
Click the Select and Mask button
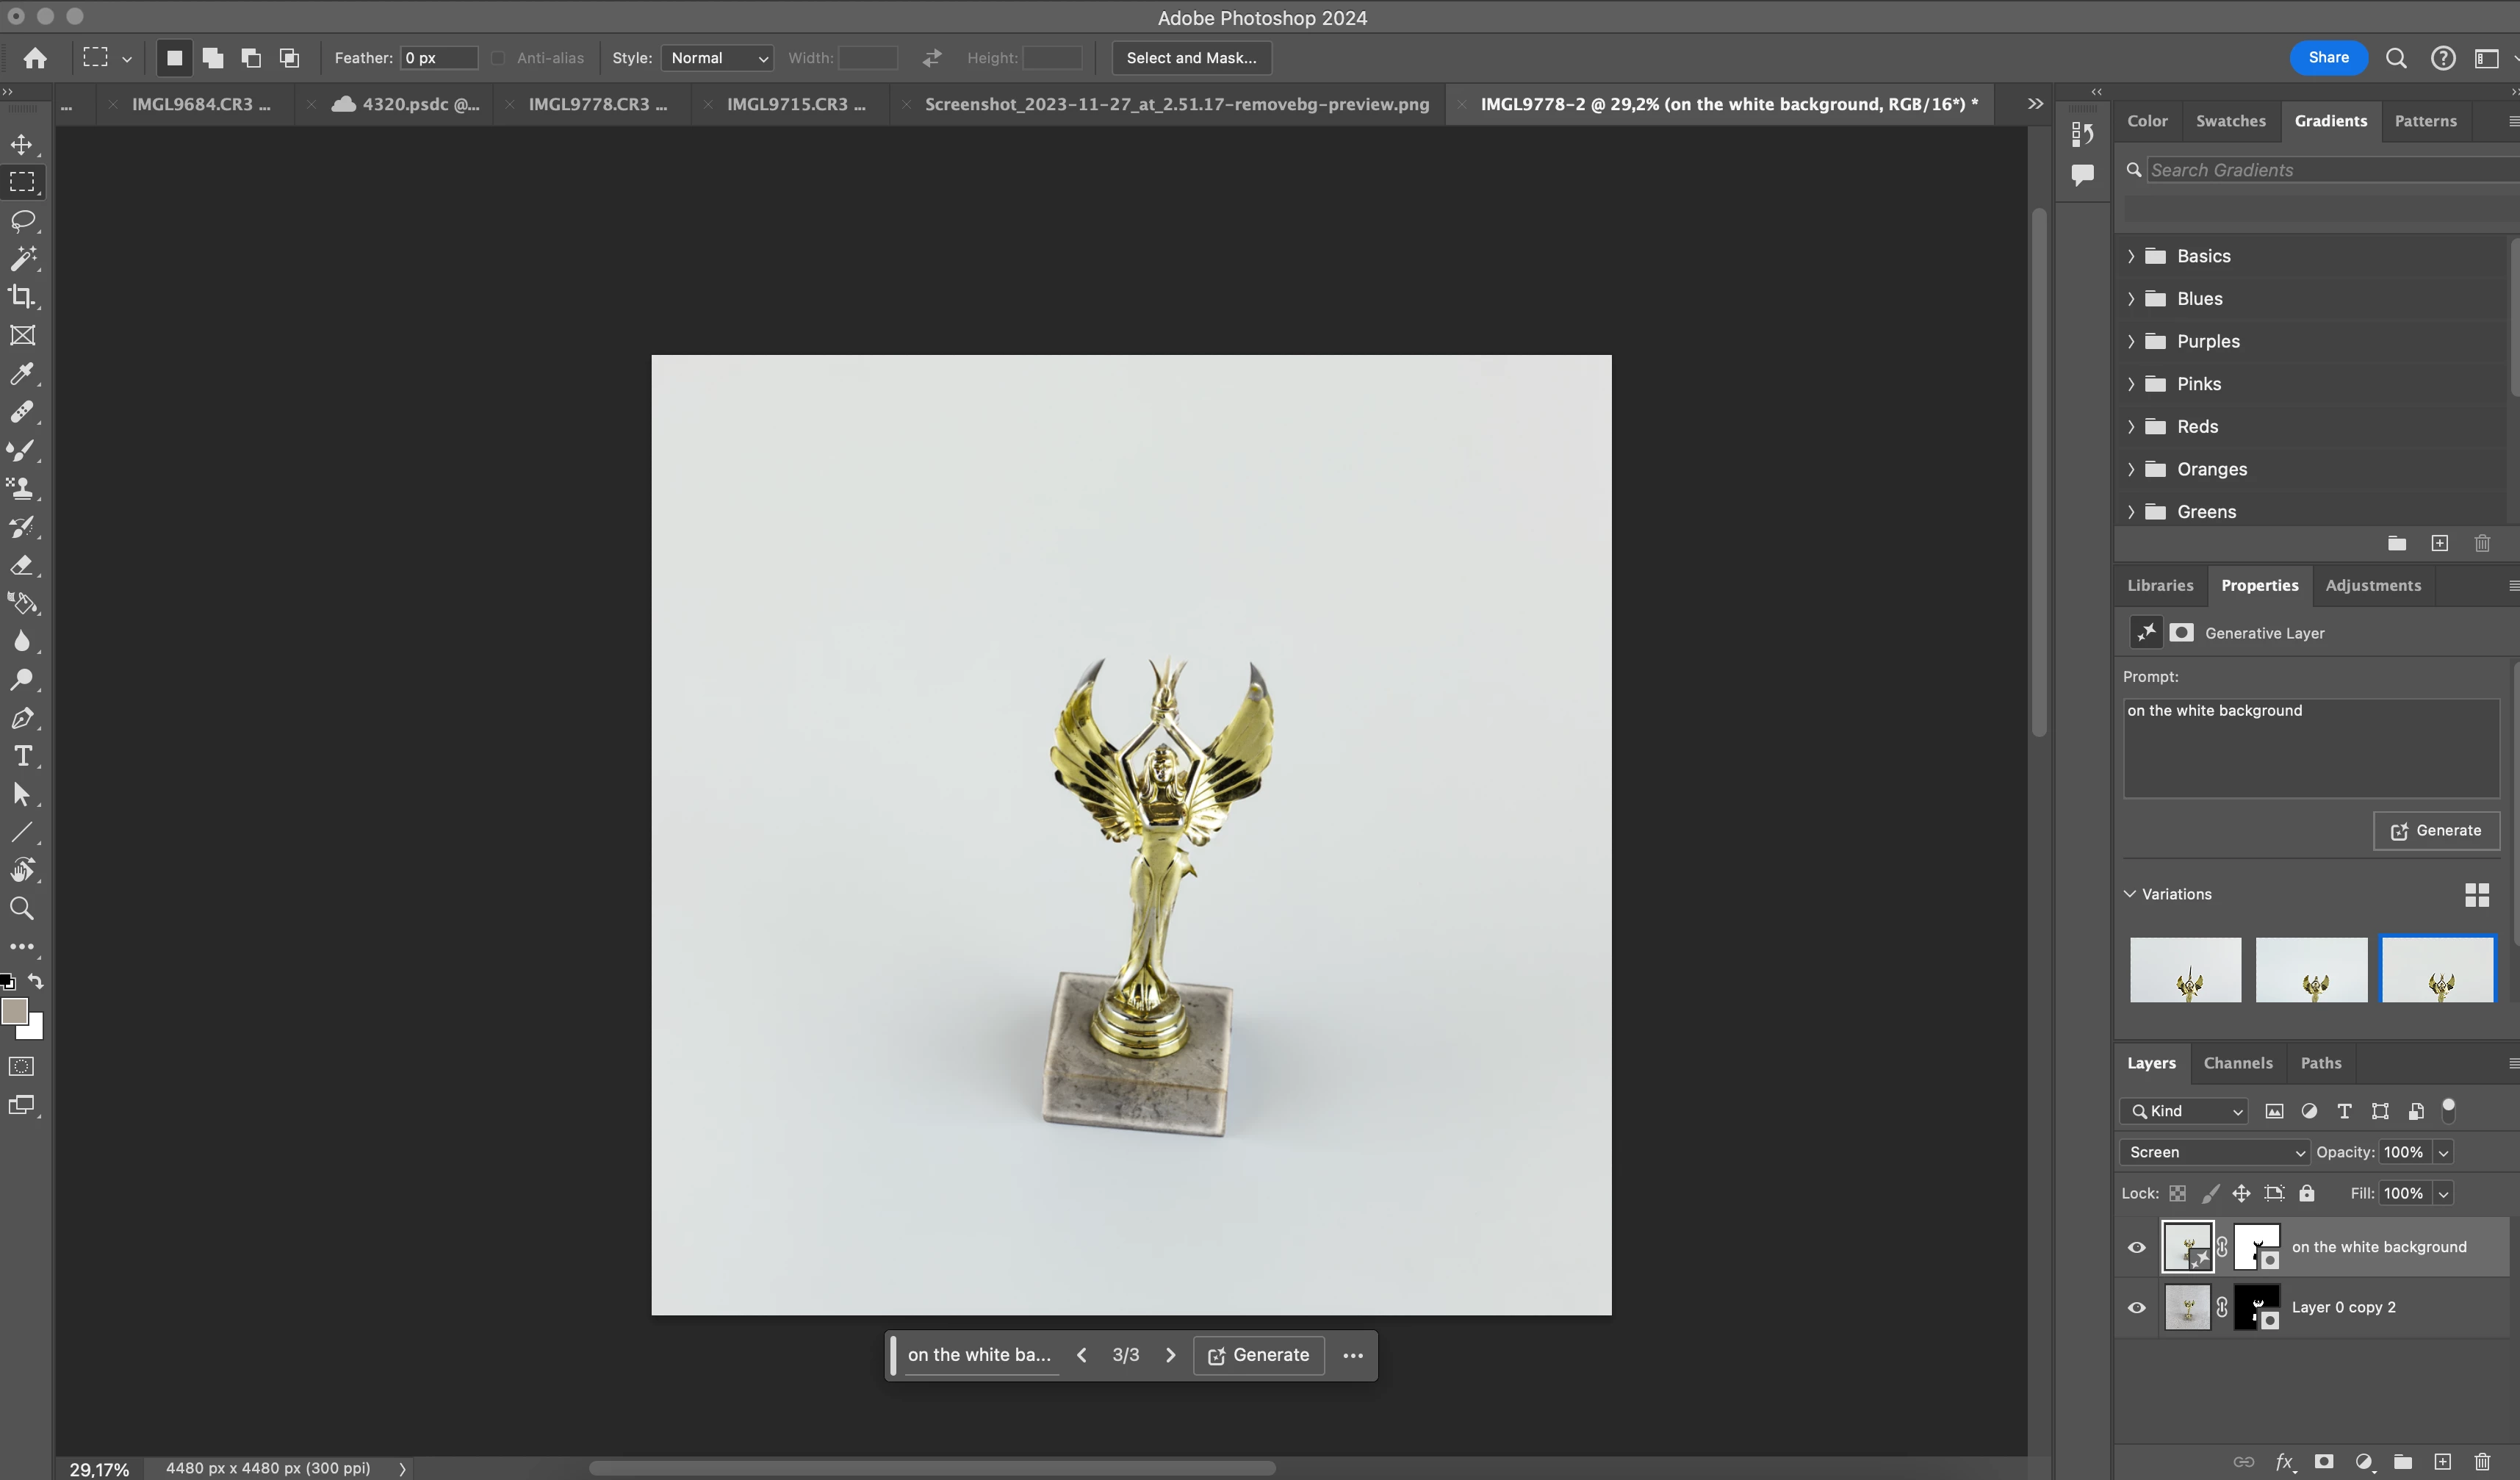[x=1191, y=58]
